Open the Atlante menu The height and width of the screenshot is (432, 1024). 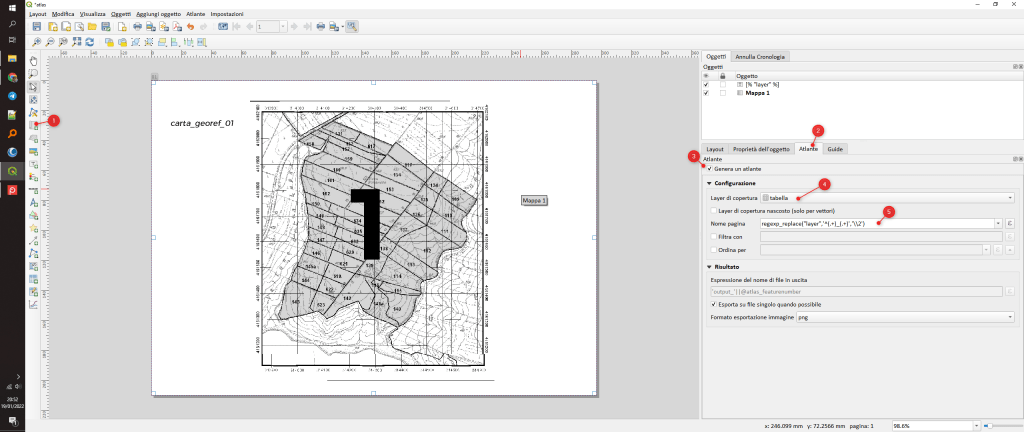tap(196, 15)
